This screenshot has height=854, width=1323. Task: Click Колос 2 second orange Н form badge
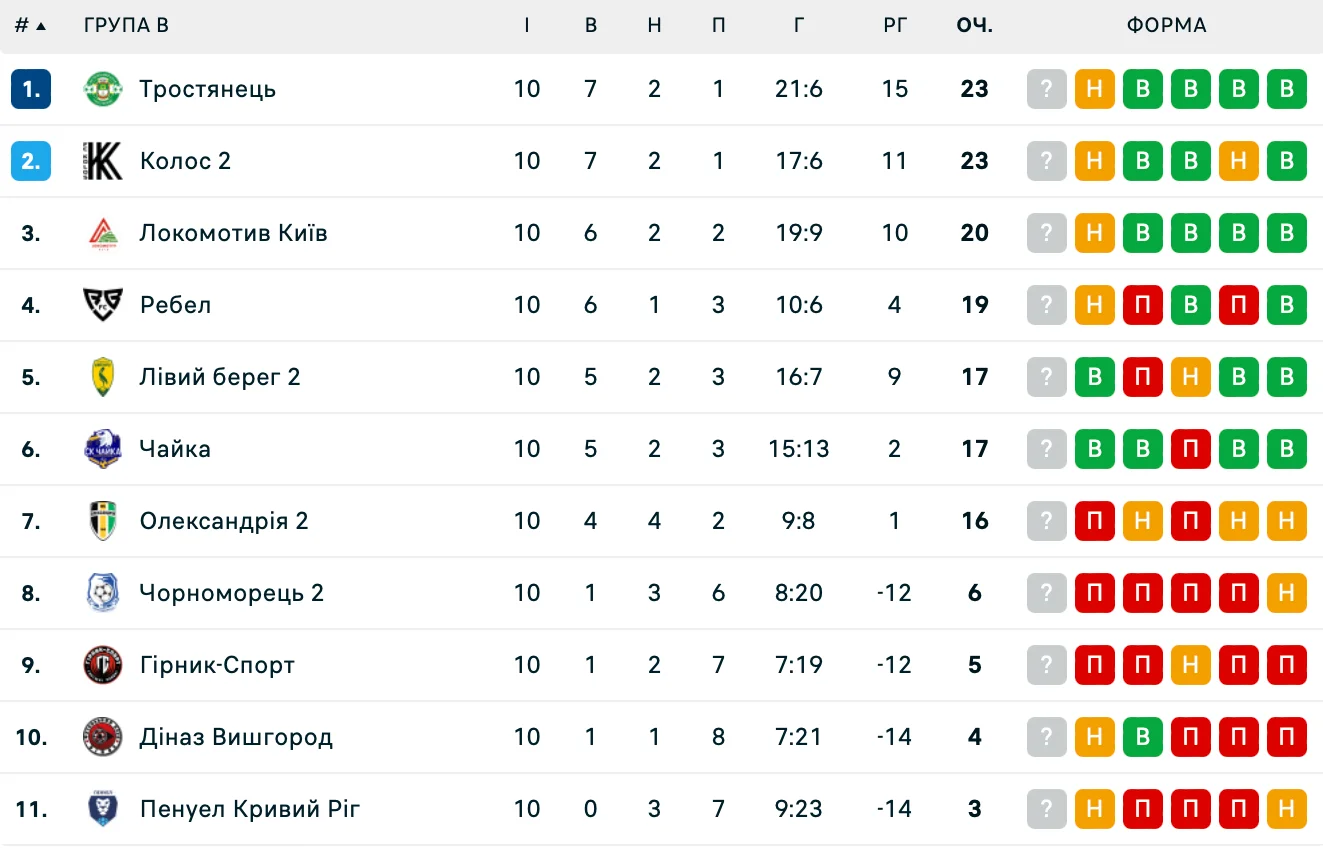(1239, 161)
